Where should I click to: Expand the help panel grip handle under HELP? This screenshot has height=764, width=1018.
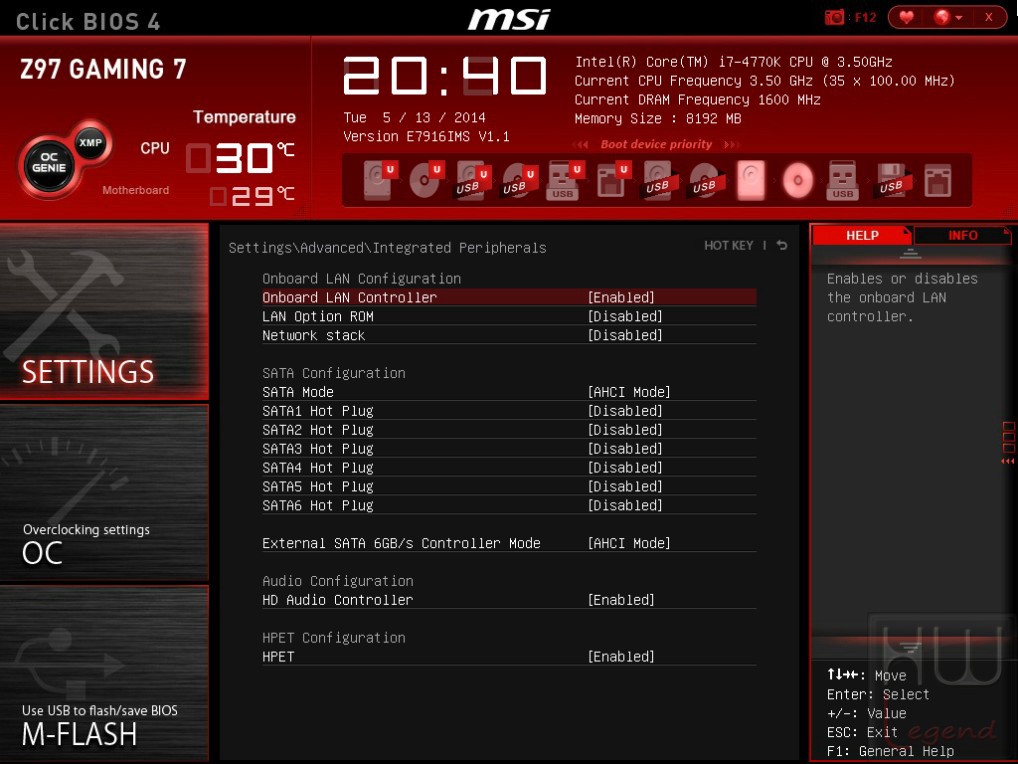910,254
